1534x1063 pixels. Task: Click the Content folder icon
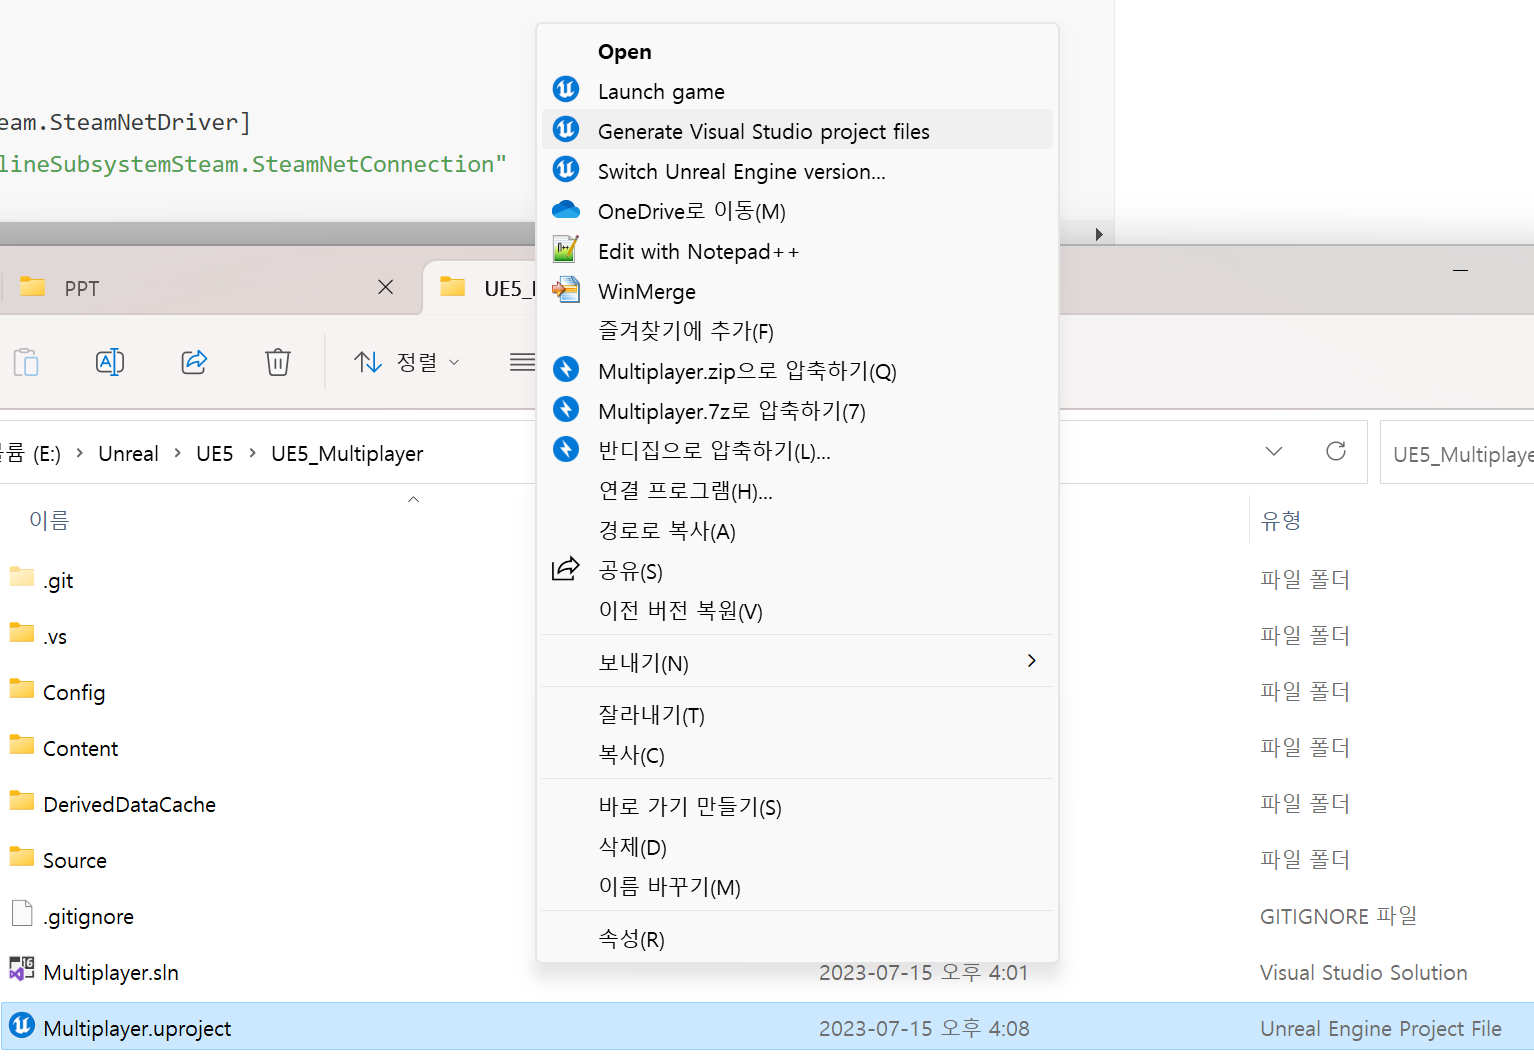[21, 745]
